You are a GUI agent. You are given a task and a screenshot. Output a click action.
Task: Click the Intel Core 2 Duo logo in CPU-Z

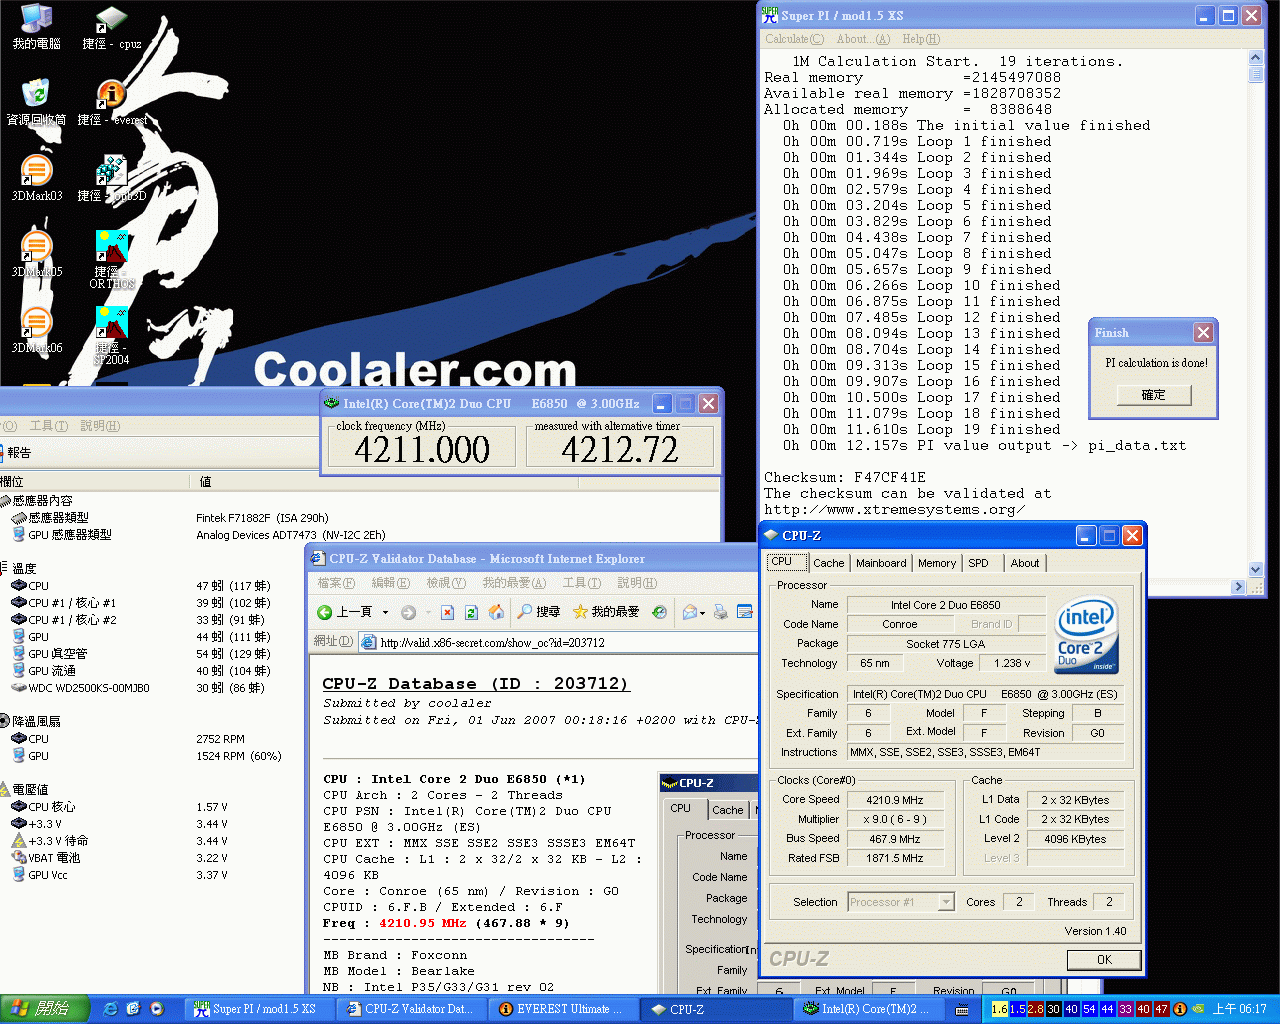[x=1087, y=634]
